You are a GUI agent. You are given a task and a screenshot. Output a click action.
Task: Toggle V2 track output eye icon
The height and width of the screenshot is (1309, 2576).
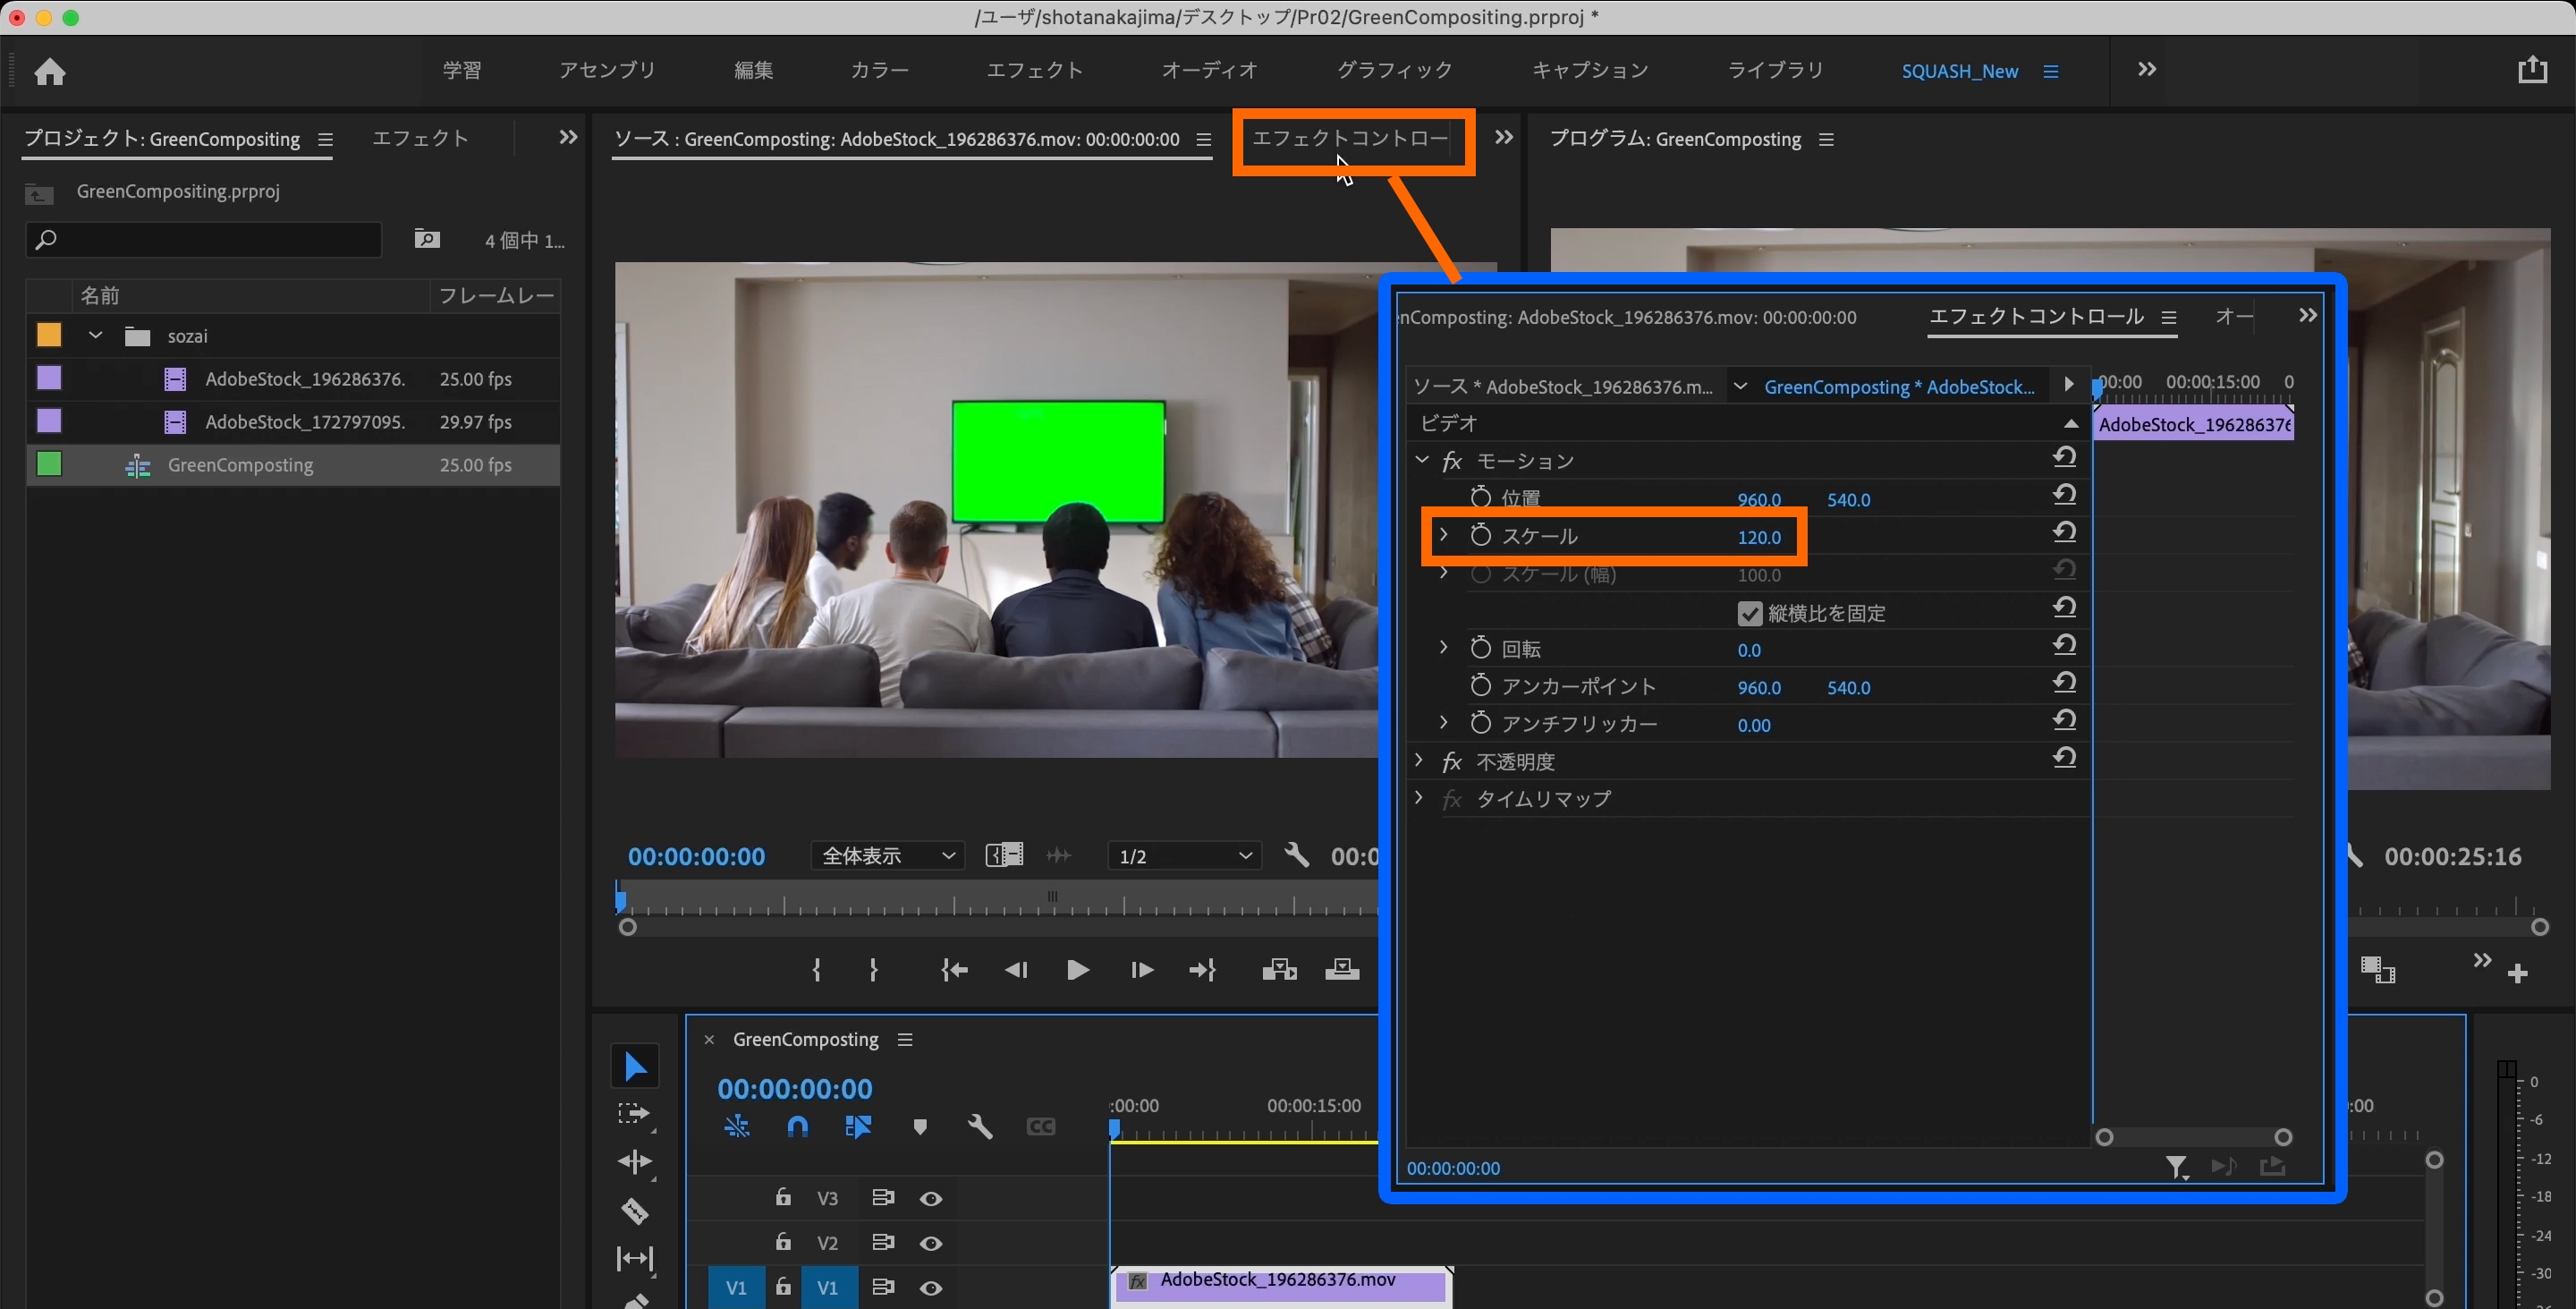coord(931,1243)
